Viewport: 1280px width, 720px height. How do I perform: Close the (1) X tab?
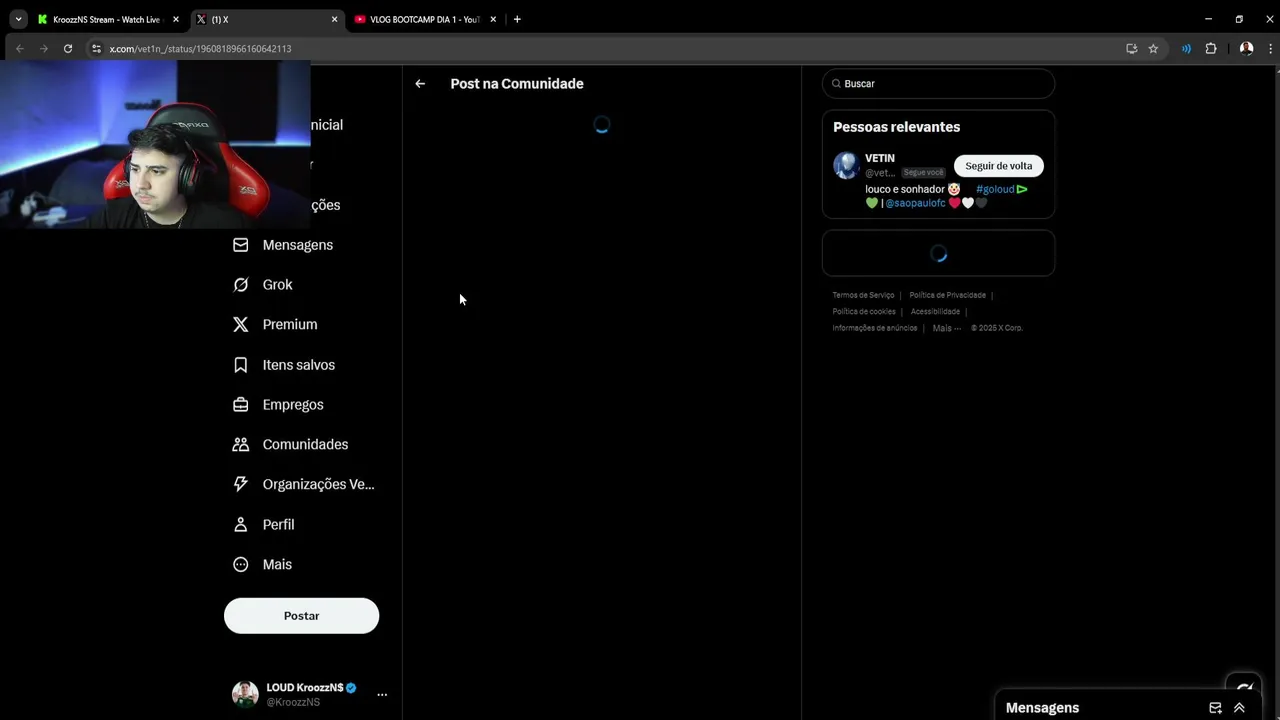[x=334, y=19]
